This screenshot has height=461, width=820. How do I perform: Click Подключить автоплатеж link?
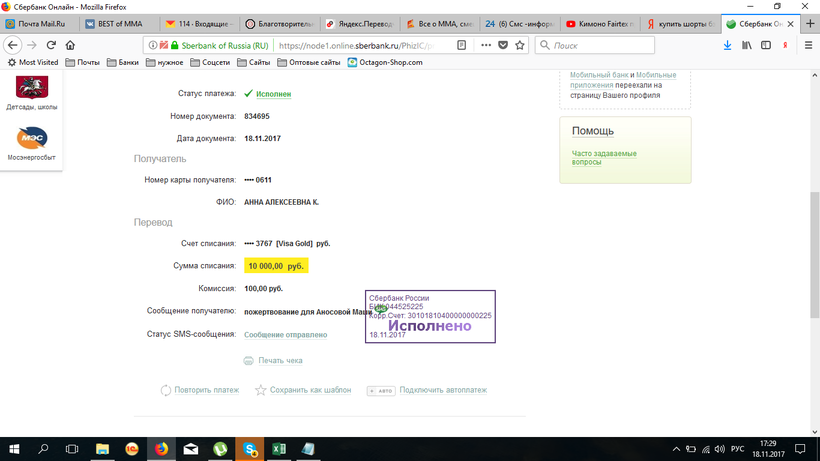(443, 390)
